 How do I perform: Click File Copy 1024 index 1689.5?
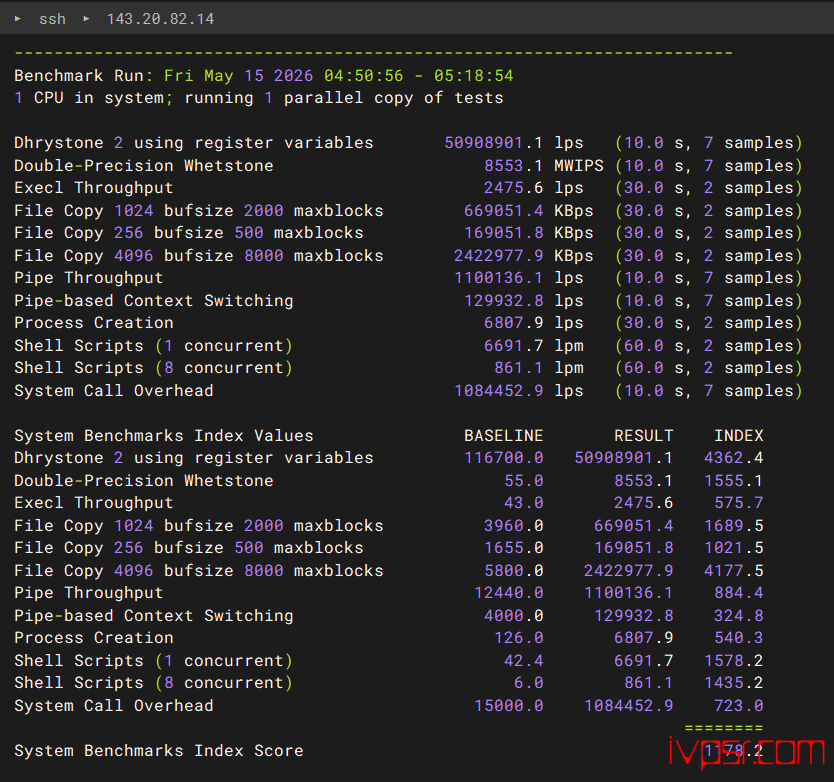(733, 526)
